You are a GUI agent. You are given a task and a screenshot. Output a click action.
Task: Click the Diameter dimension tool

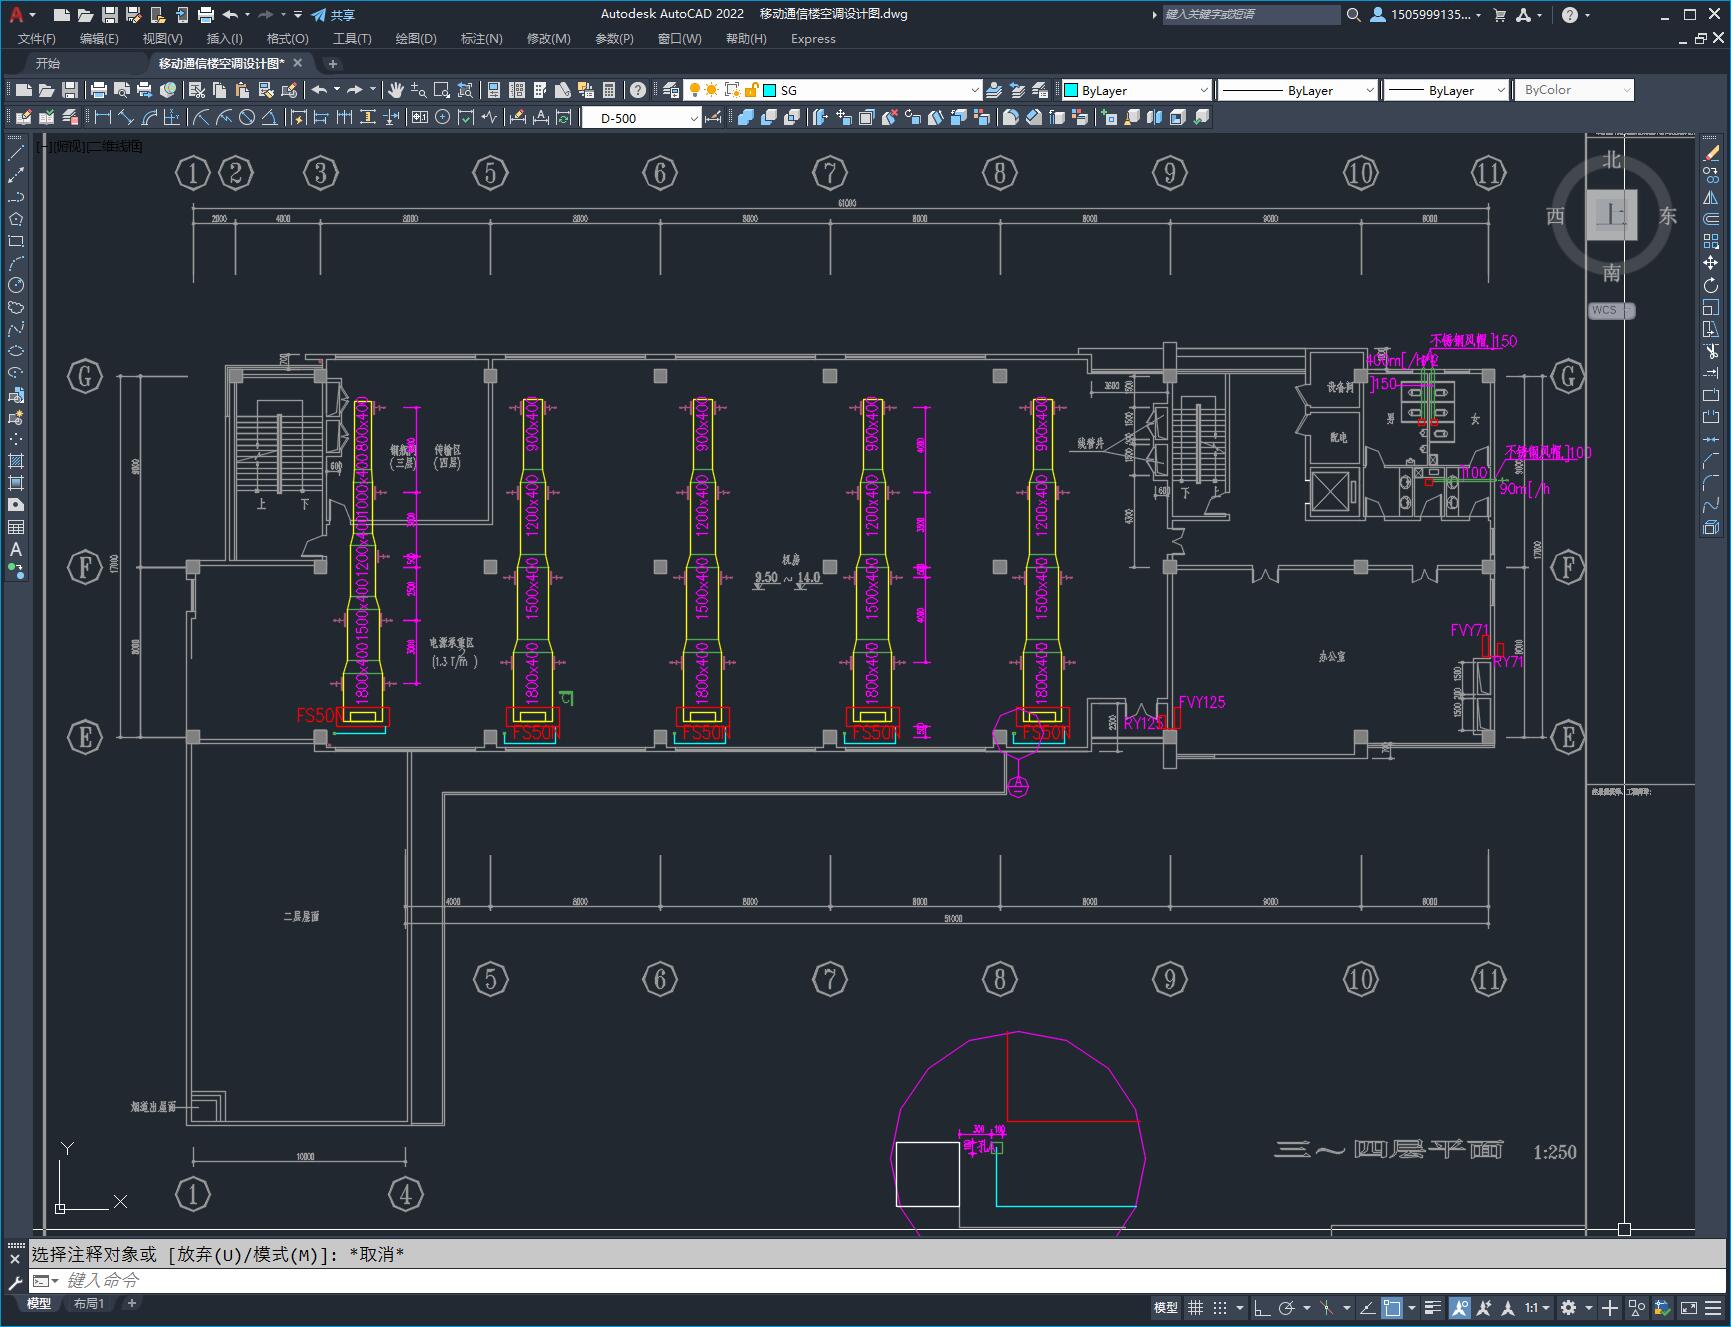[247, 117]
